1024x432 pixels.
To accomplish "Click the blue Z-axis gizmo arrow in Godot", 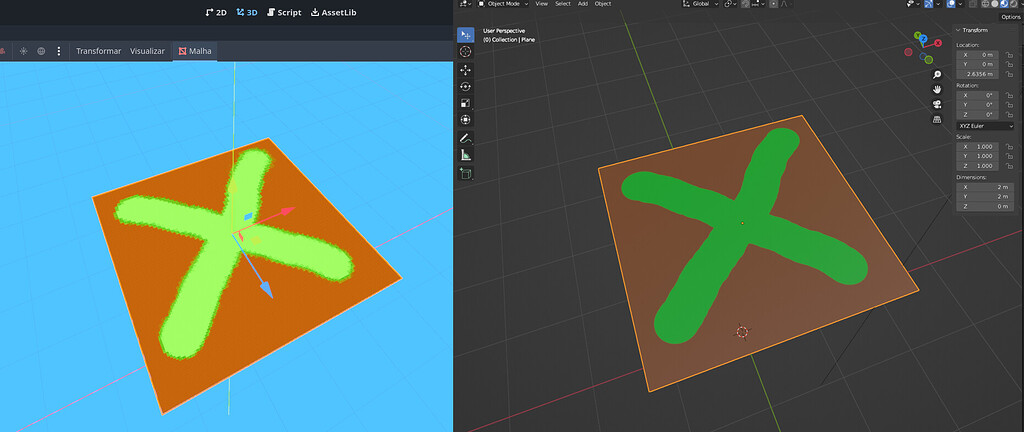I will 266,288.
